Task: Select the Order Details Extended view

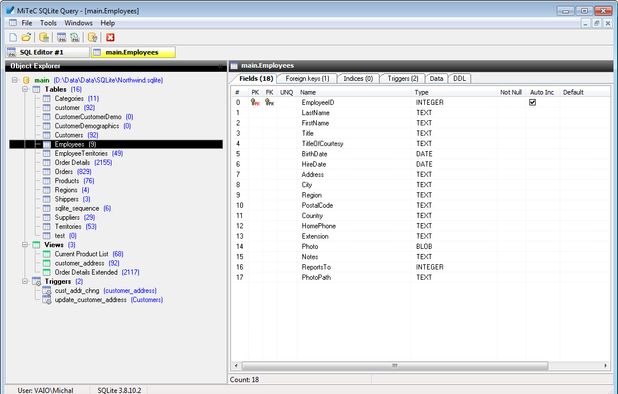Action: (x=97, y=272)
